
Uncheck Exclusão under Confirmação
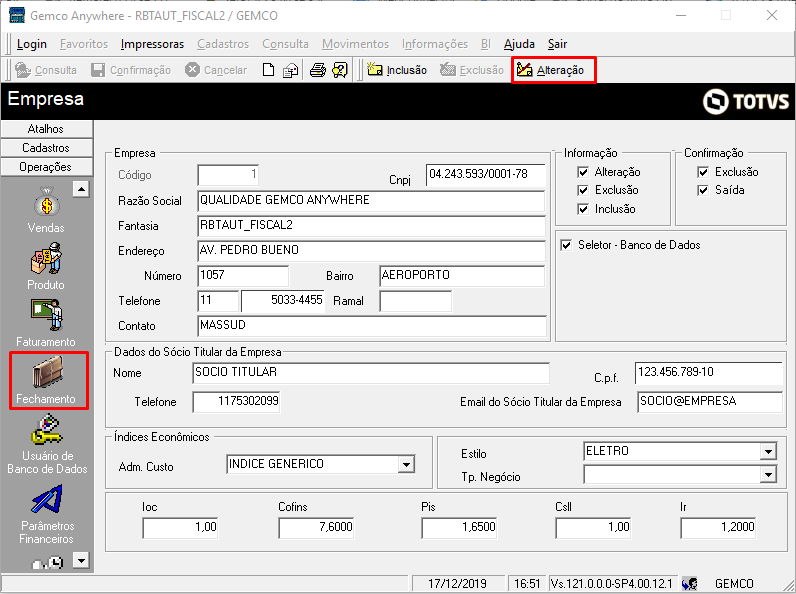[703, 172]
